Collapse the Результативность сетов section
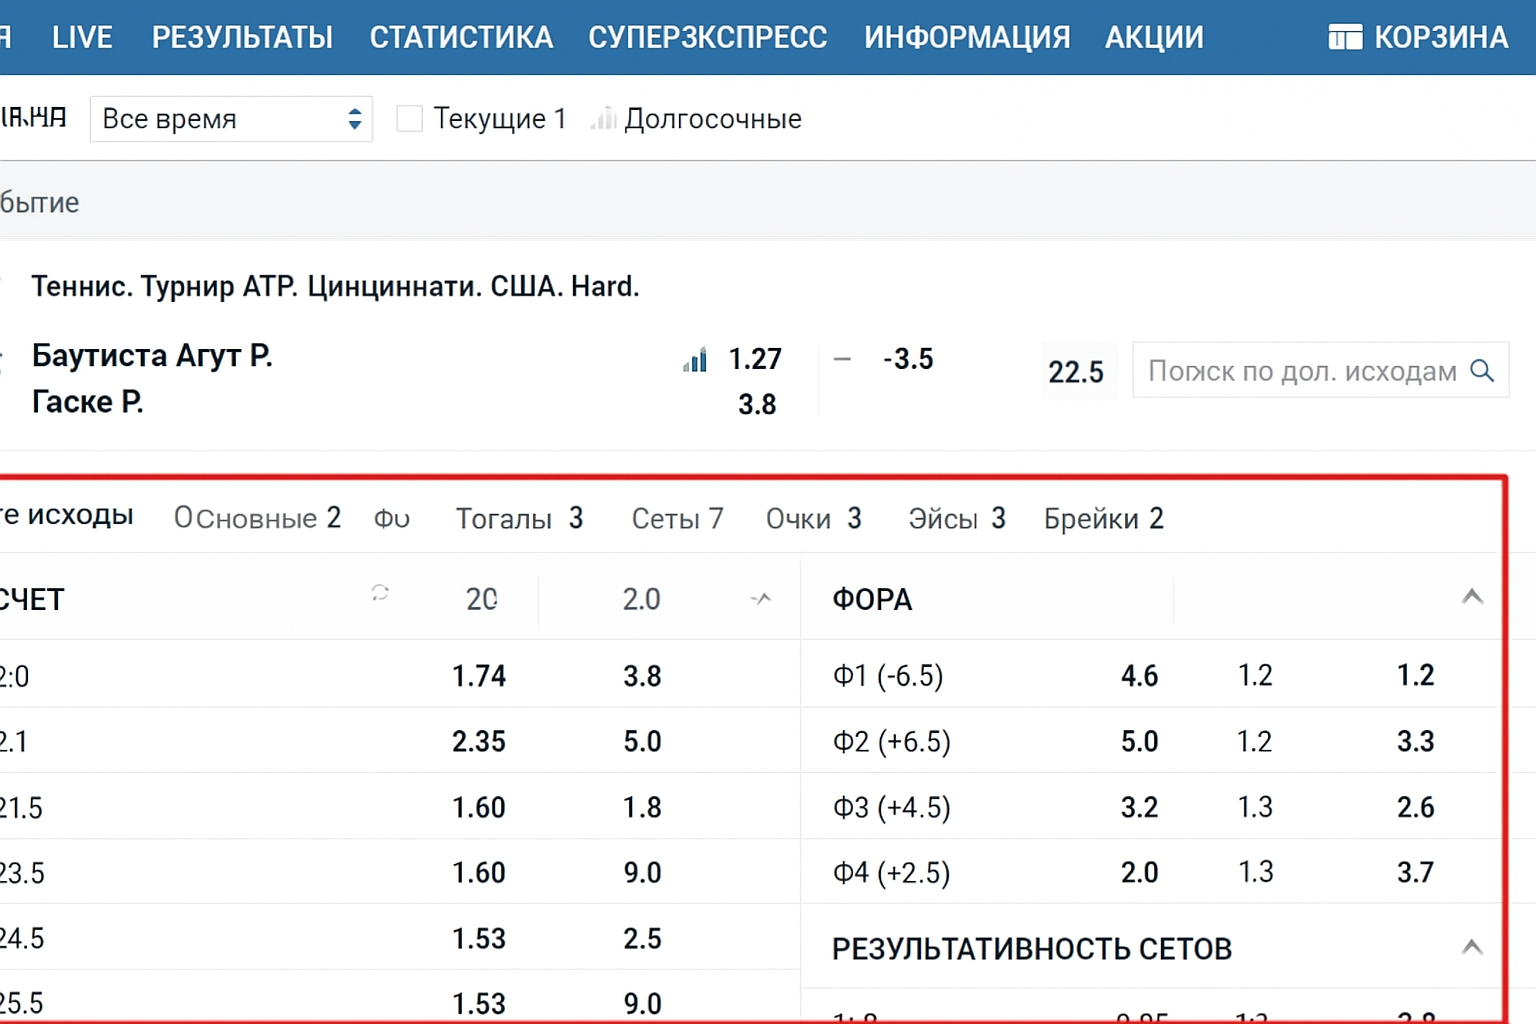The height and width of the screenshot is (1024, 1536). [1471, 947]
